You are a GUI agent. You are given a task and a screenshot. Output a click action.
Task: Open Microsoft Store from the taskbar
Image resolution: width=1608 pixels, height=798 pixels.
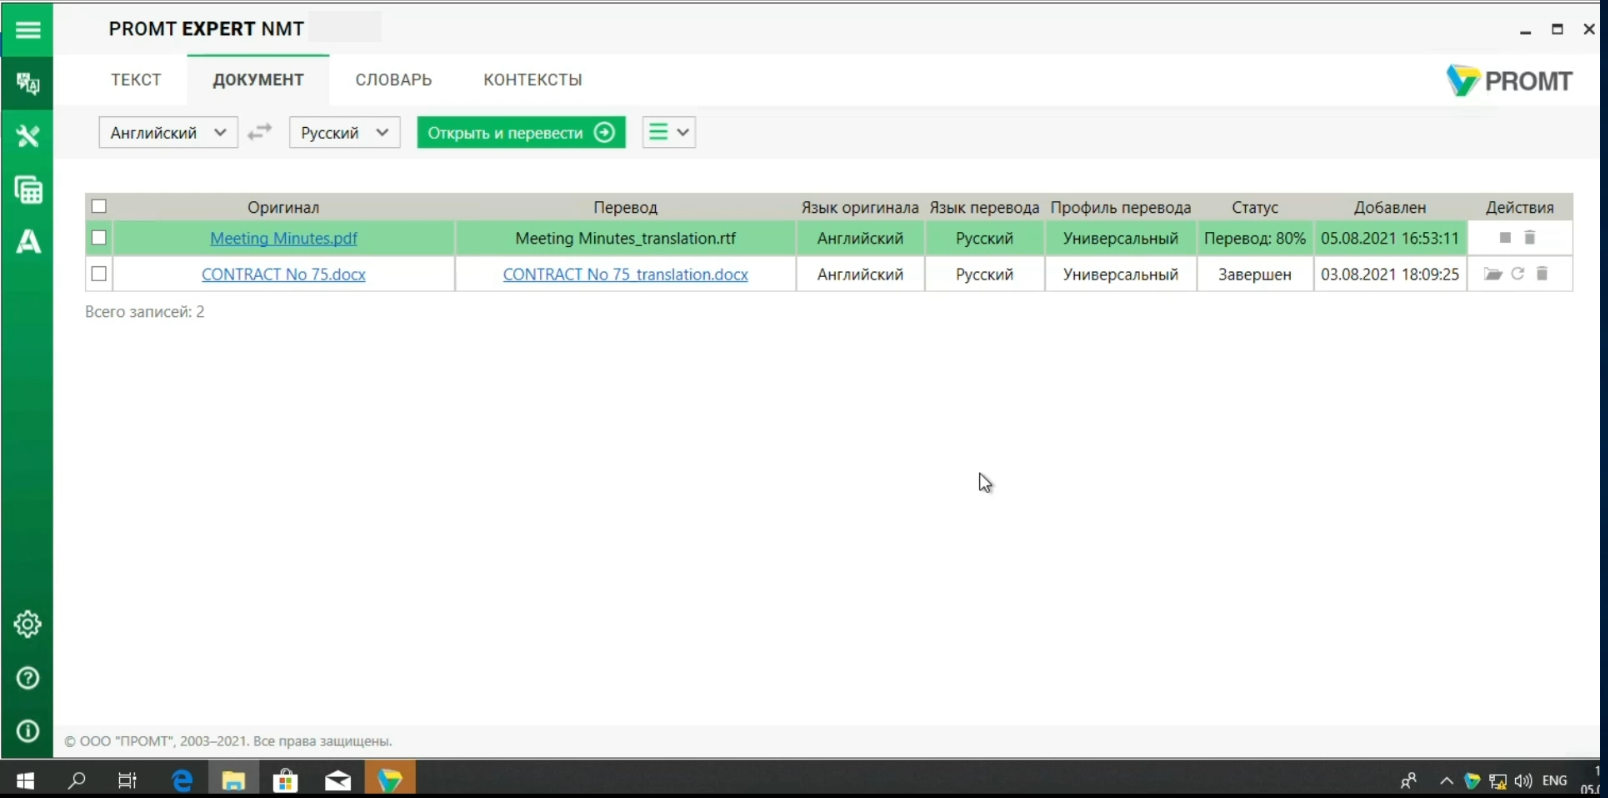(285, 780)
